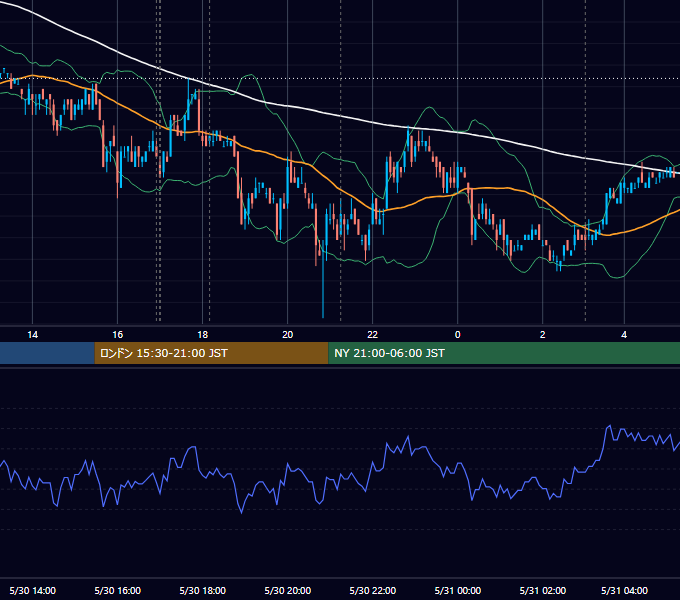Click the 5/31 00:00 date label
This screenshot has width=680, height=600.
pos(458,590)
